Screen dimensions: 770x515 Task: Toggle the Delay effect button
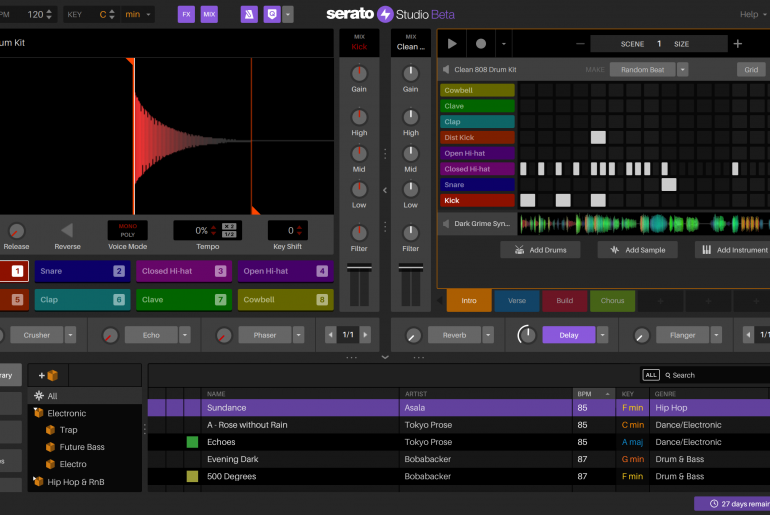click(x=569, y=335)
